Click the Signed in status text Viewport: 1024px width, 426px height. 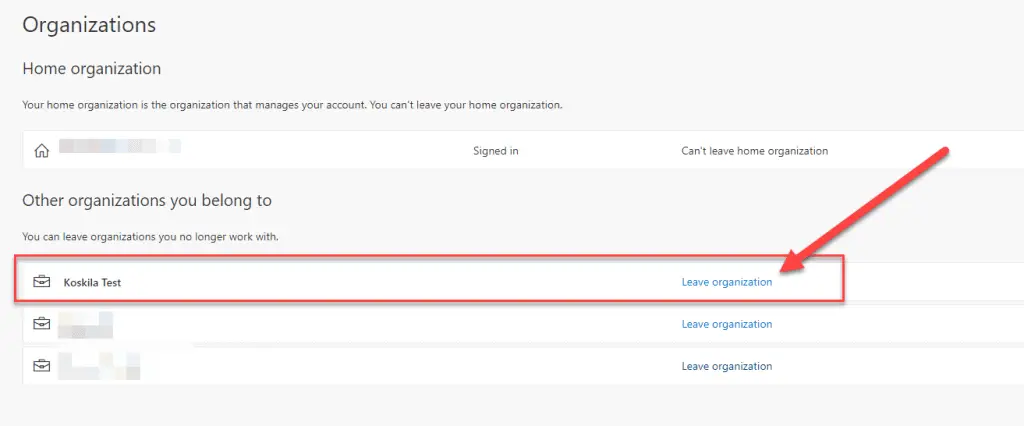coord(495,151)
